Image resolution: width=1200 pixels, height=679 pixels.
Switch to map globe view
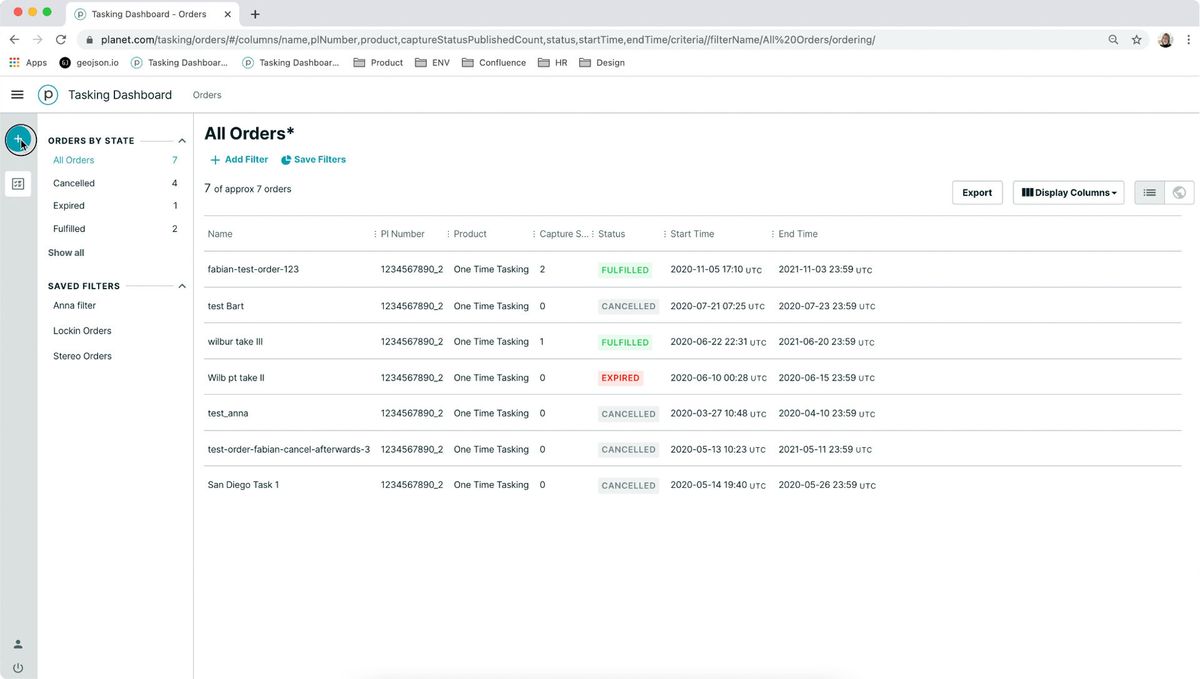[x=1179, y=193]
